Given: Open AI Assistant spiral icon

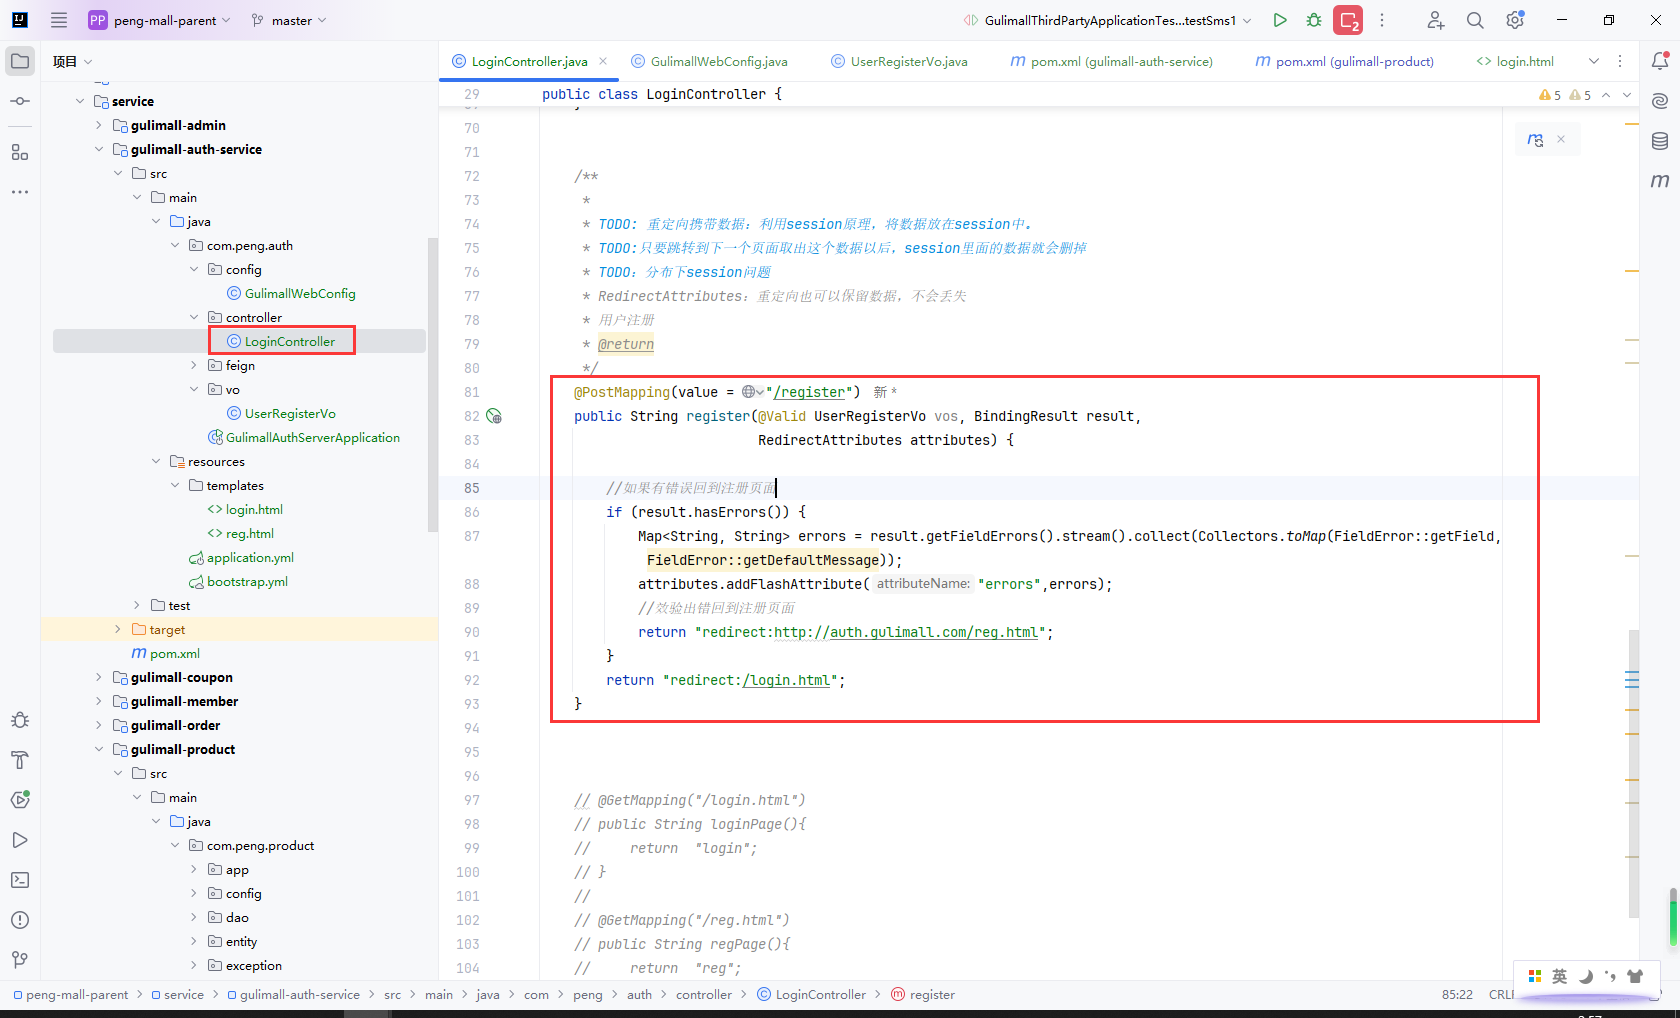Looking at the screenshot, I should click(x=1660, y=101).
